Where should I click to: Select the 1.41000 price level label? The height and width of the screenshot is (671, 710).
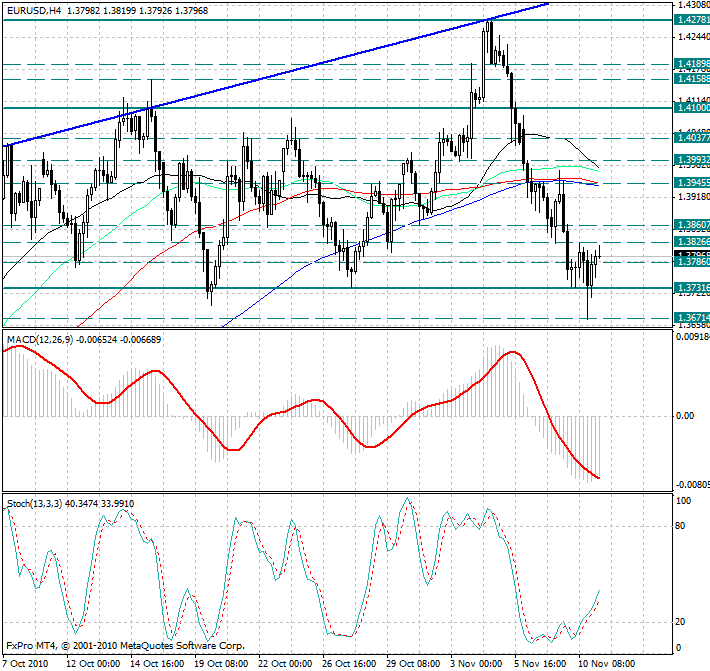[692, 107]
